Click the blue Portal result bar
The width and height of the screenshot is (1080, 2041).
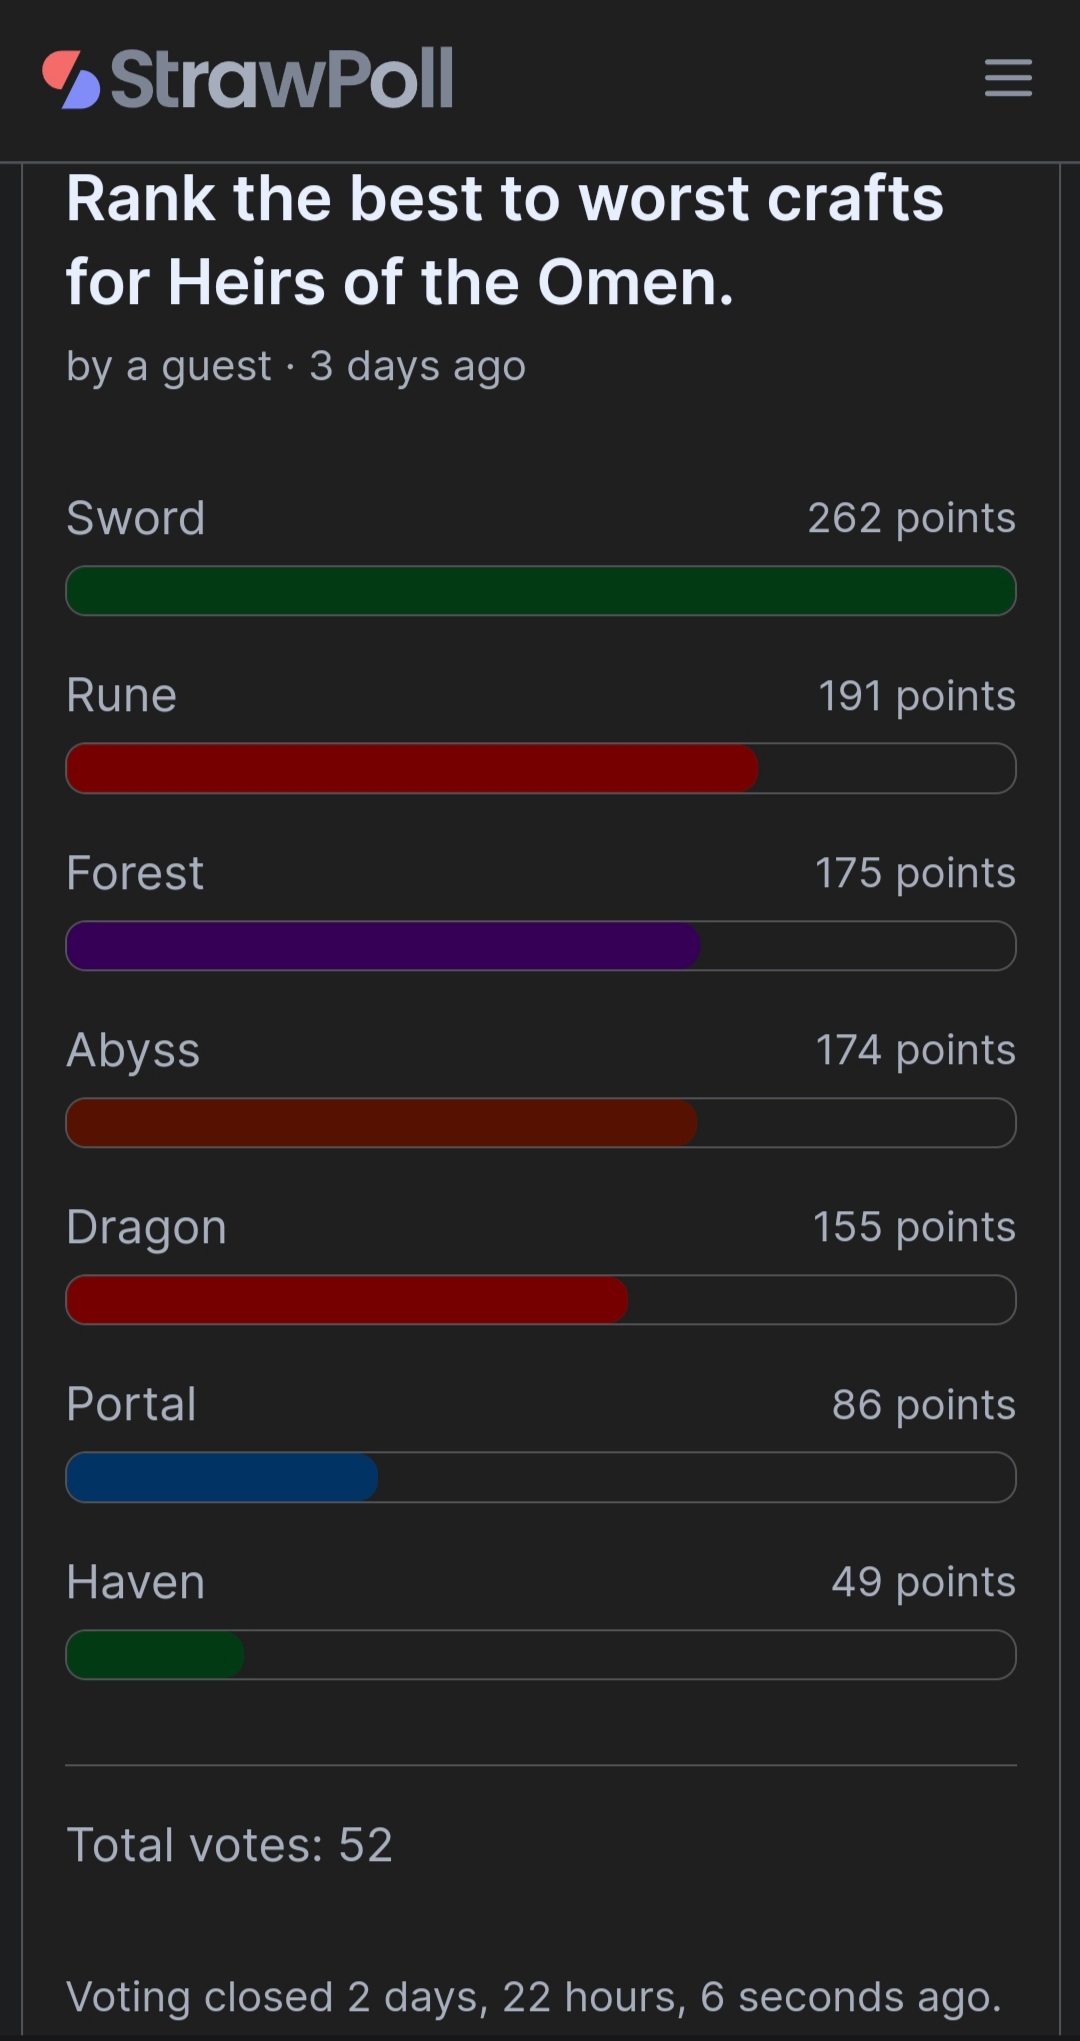tap(222, 1477)
